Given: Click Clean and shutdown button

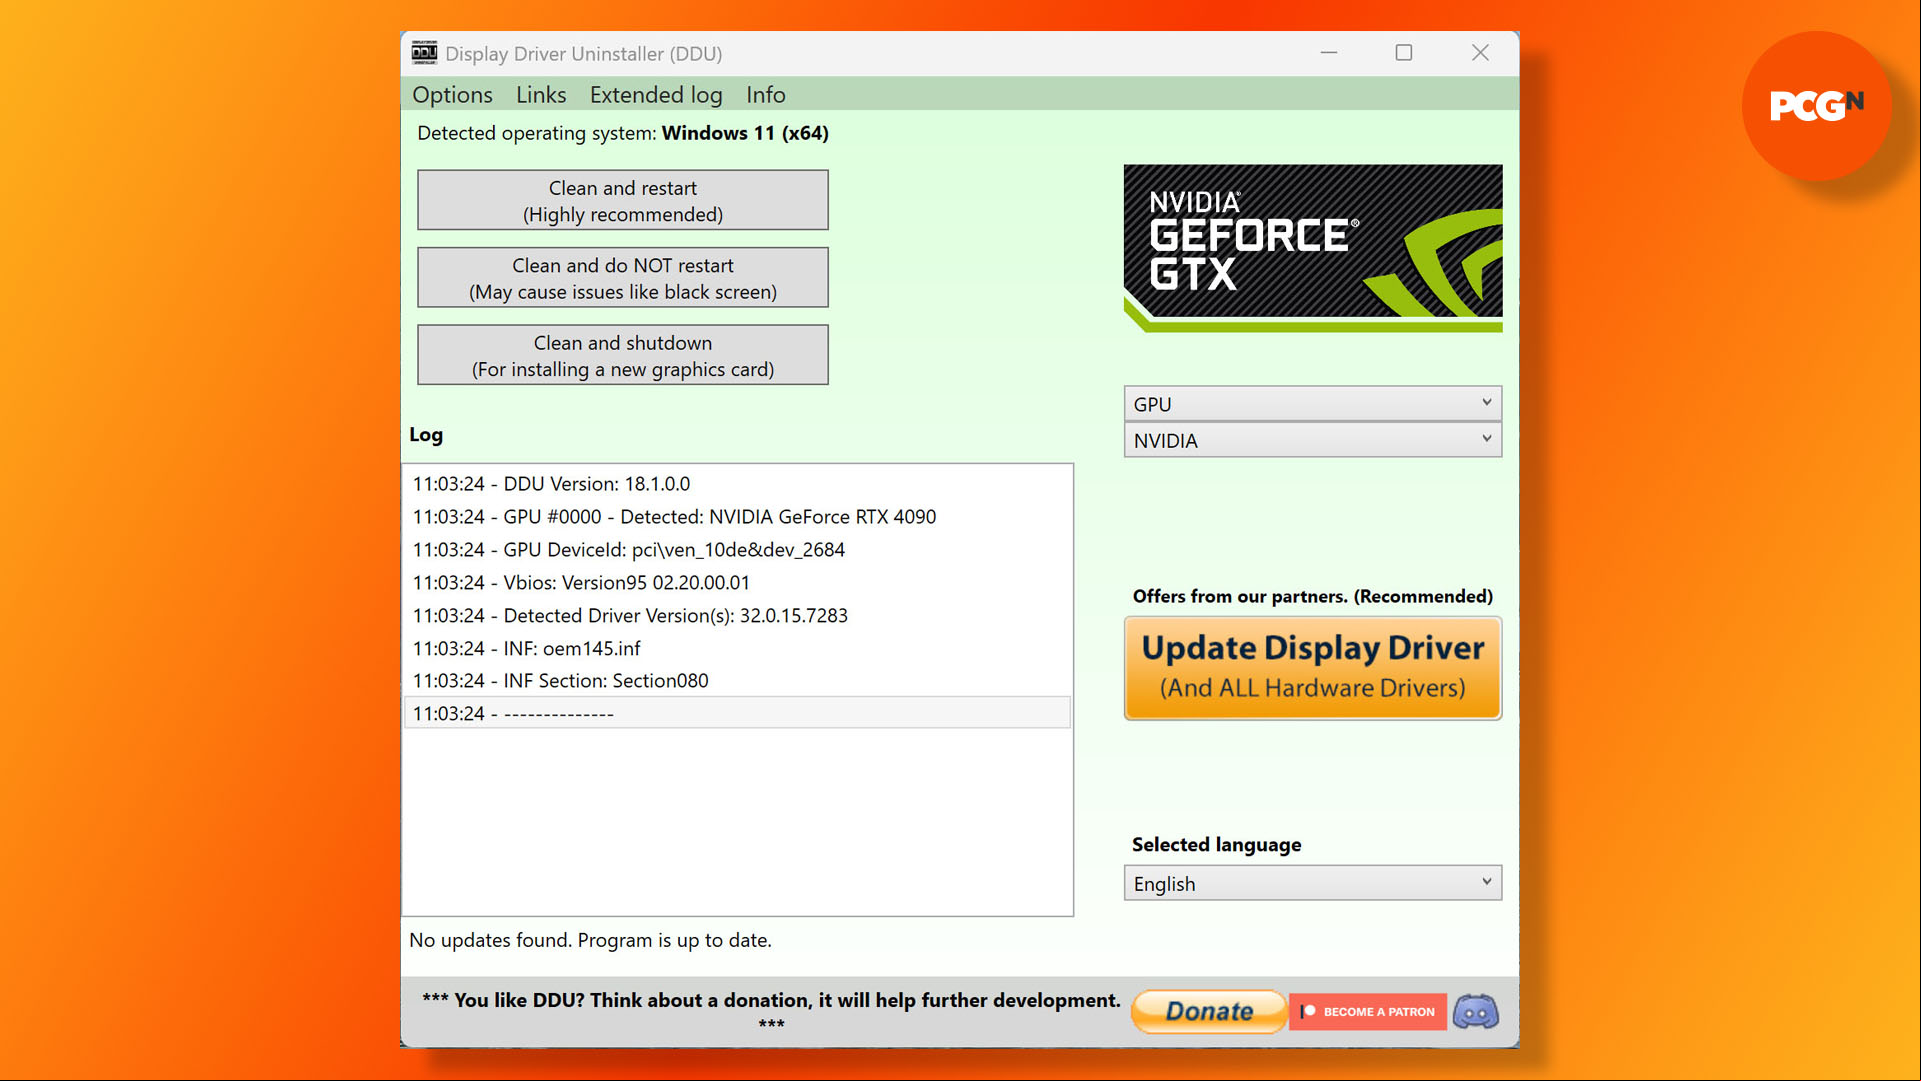Looking at the screenshot, I should point(622,355).
